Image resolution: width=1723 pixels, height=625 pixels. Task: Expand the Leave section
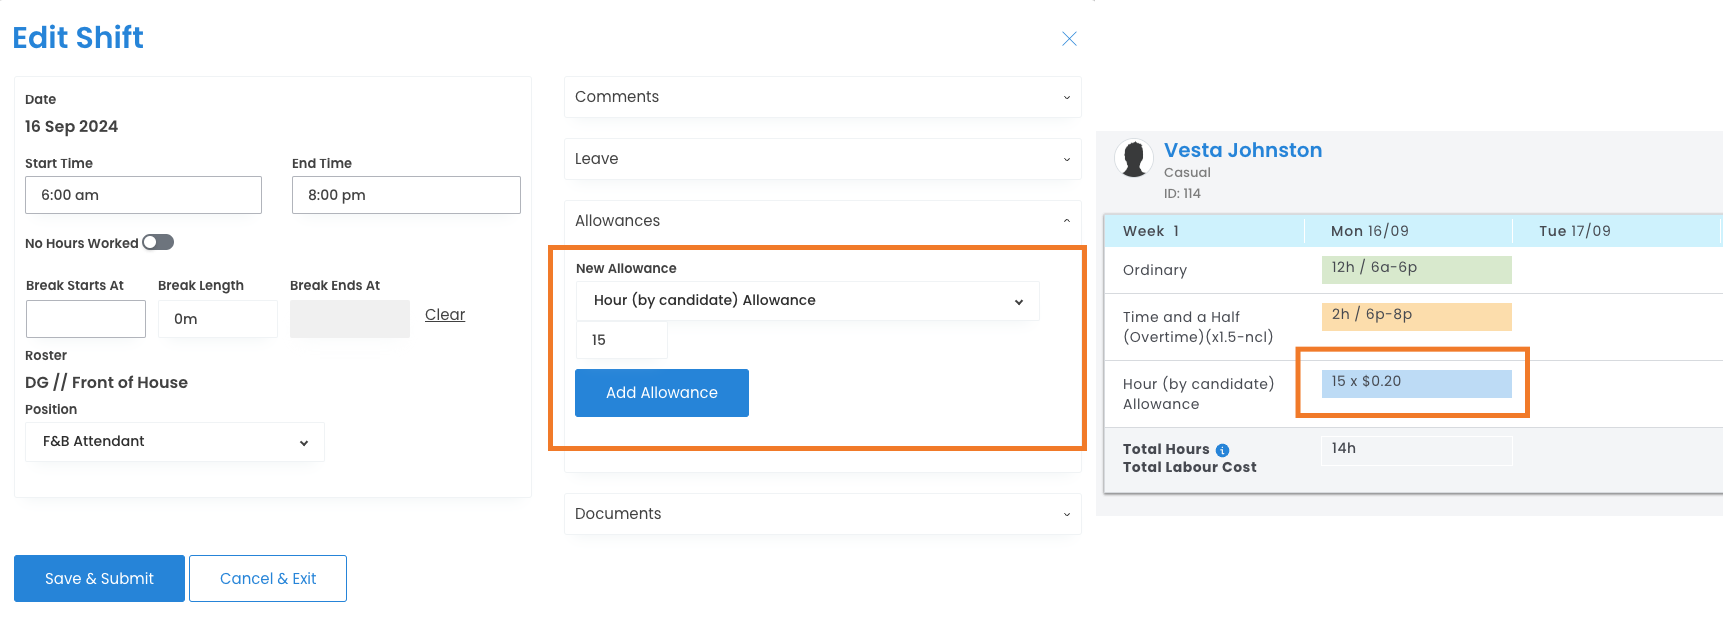pyautogui.click(x=822, y=159)
